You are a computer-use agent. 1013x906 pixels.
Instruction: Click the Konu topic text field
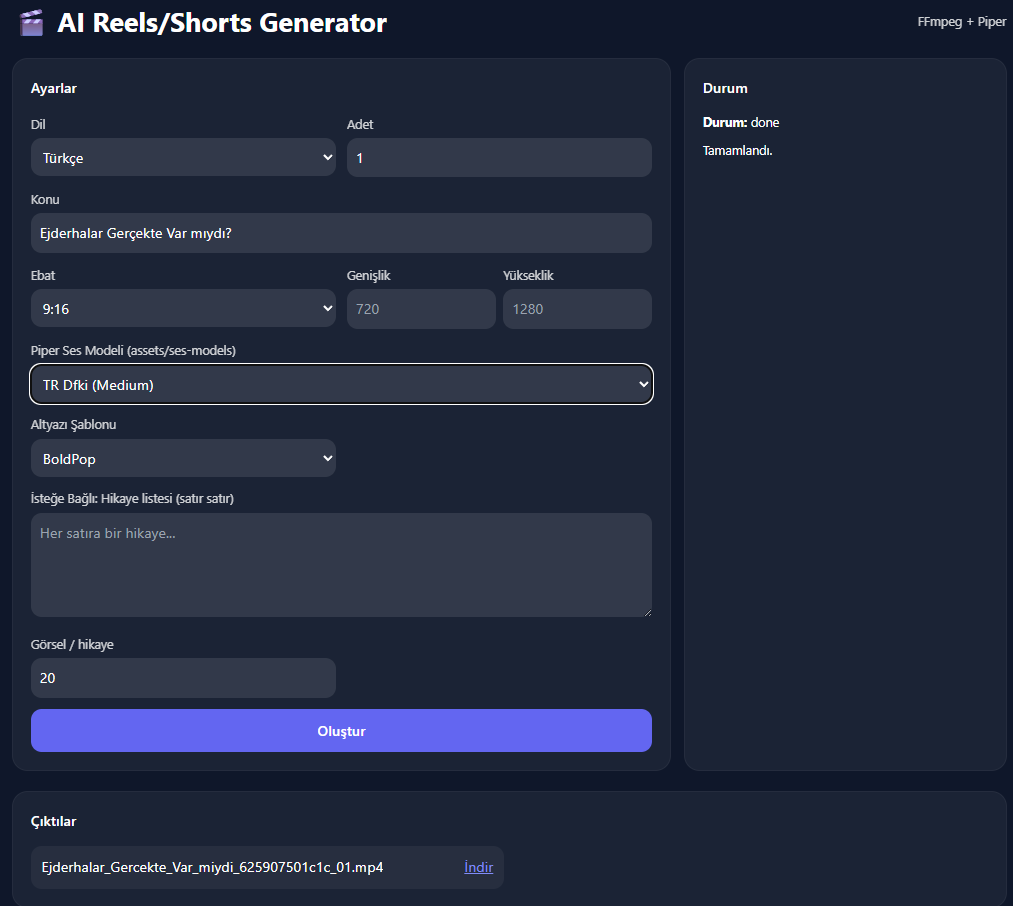point(341,233)
